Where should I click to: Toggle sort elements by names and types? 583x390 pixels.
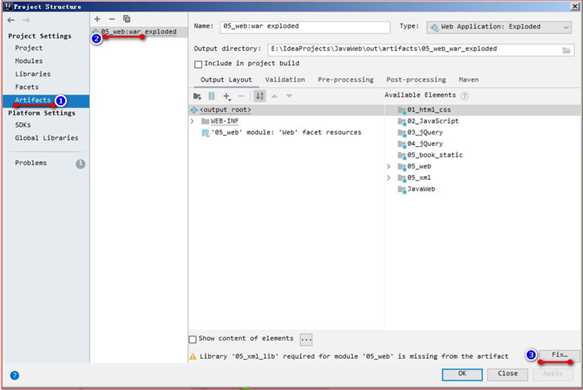pos(260,96)
